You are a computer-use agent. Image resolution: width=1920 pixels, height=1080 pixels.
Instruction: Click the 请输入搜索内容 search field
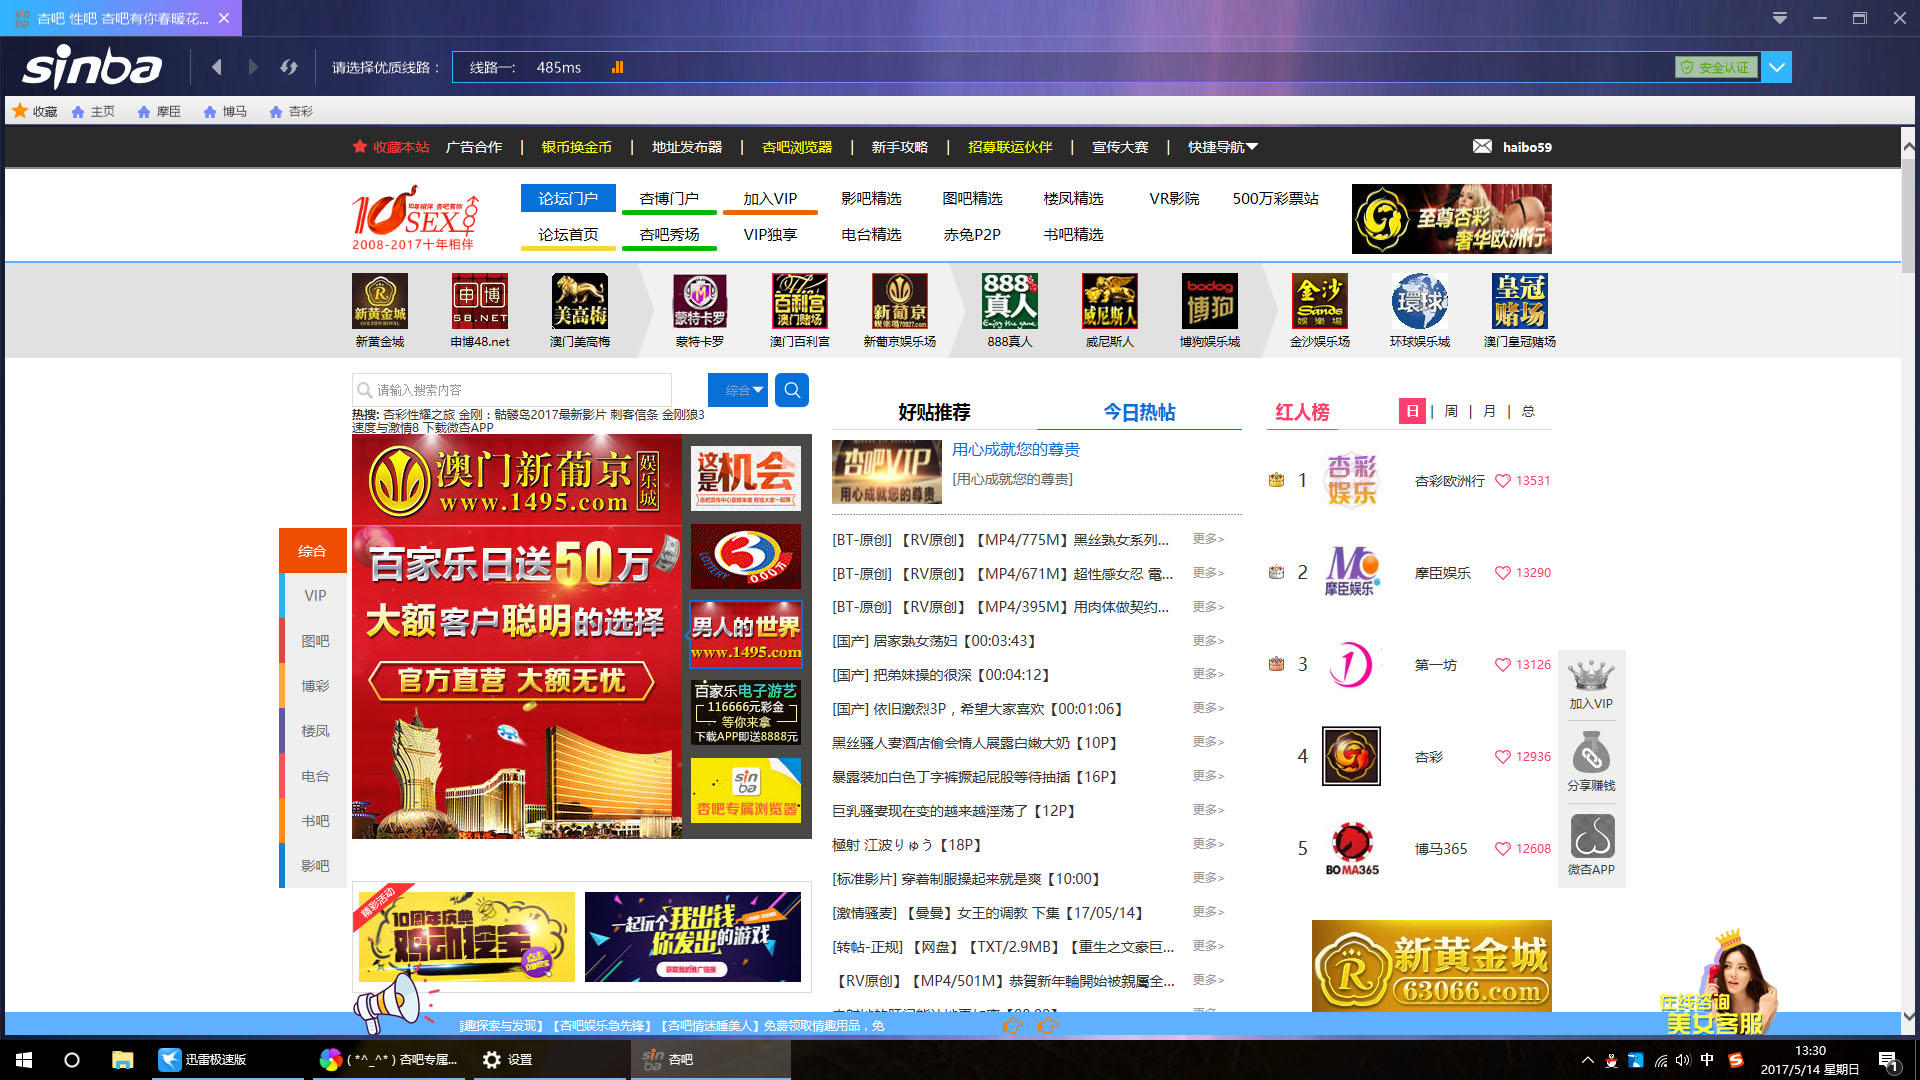pos(512,390)
